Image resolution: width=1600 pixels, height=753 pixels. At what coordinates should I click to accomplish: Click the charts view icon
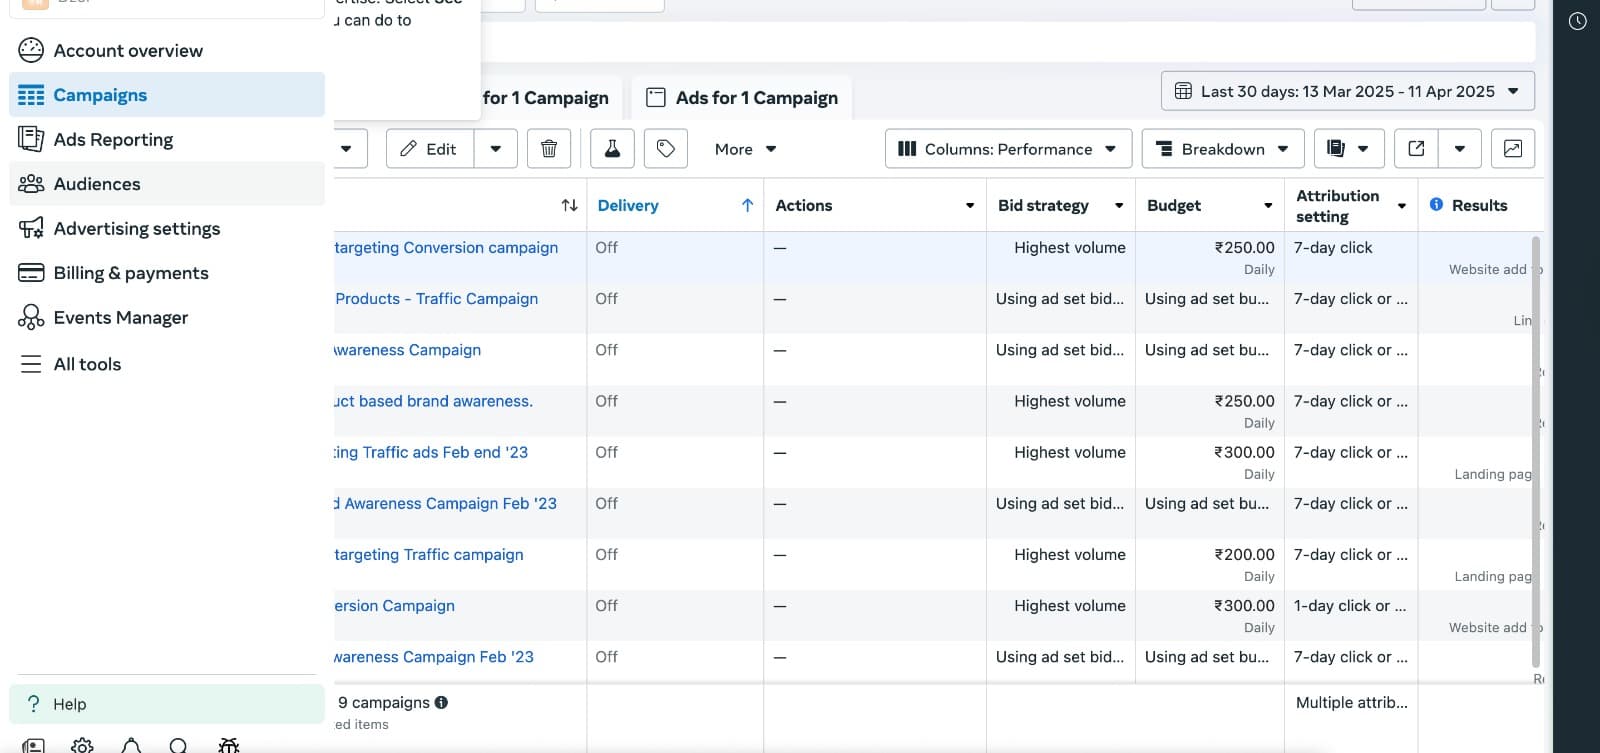tap(1513, 149)
